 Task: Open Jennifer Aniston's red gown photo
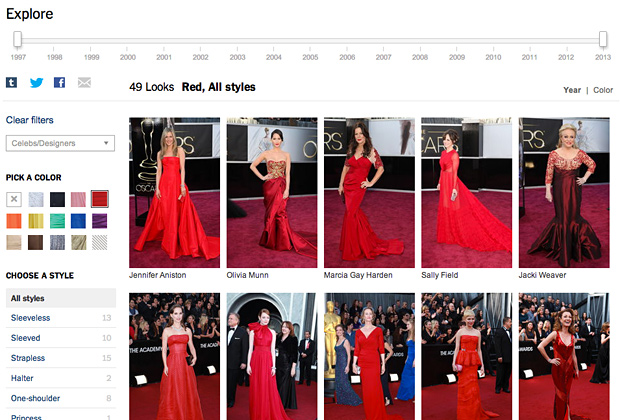pyautogui.click(x=174, y=193)
